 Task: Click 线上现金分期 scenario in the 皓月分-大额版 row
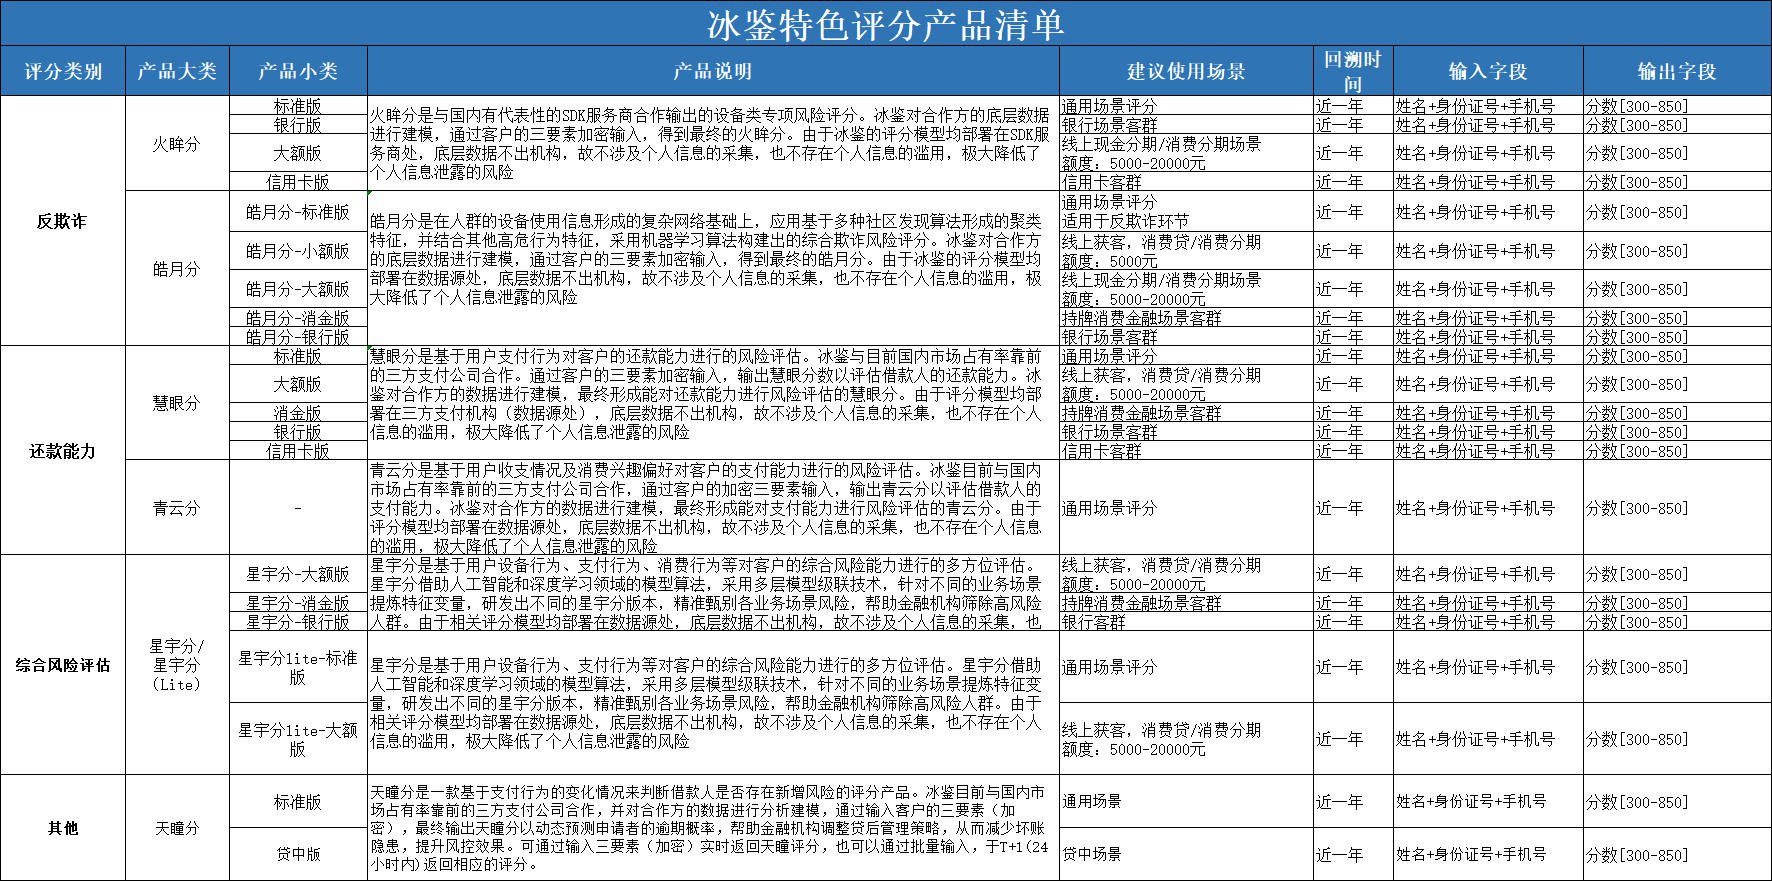pos(1186,289)
